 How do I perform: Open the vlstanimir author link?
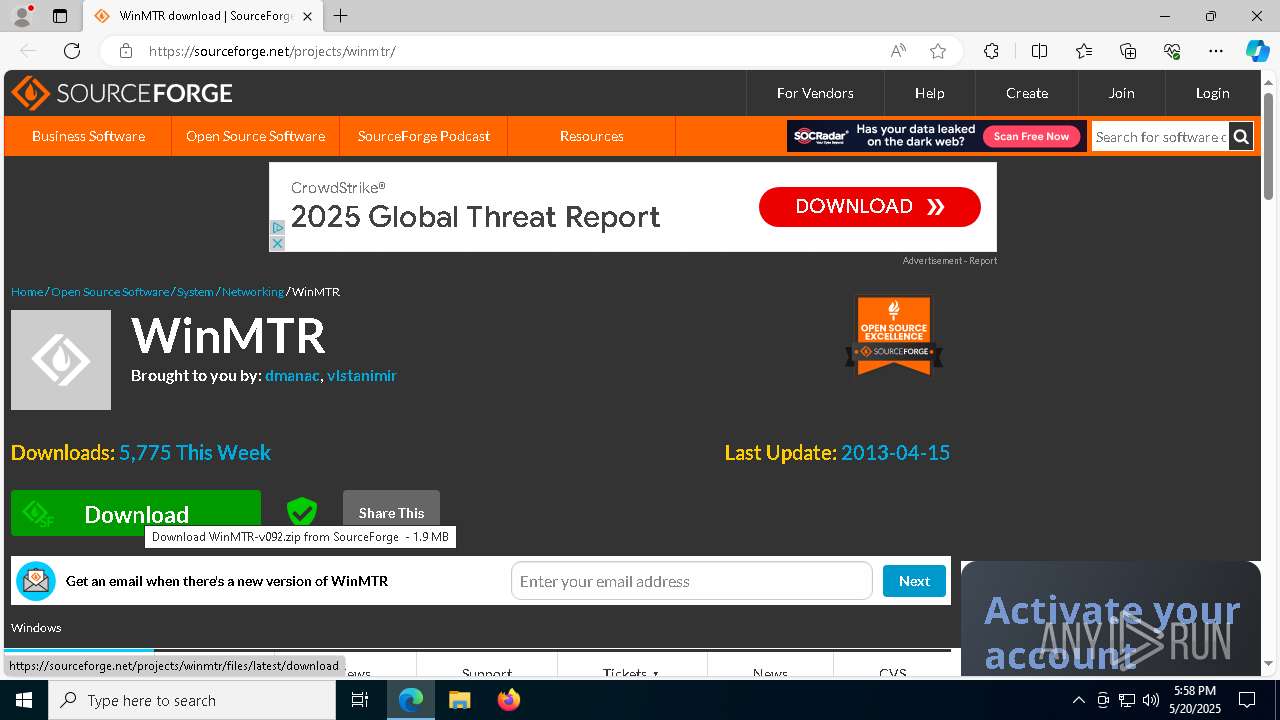point(362,376)
